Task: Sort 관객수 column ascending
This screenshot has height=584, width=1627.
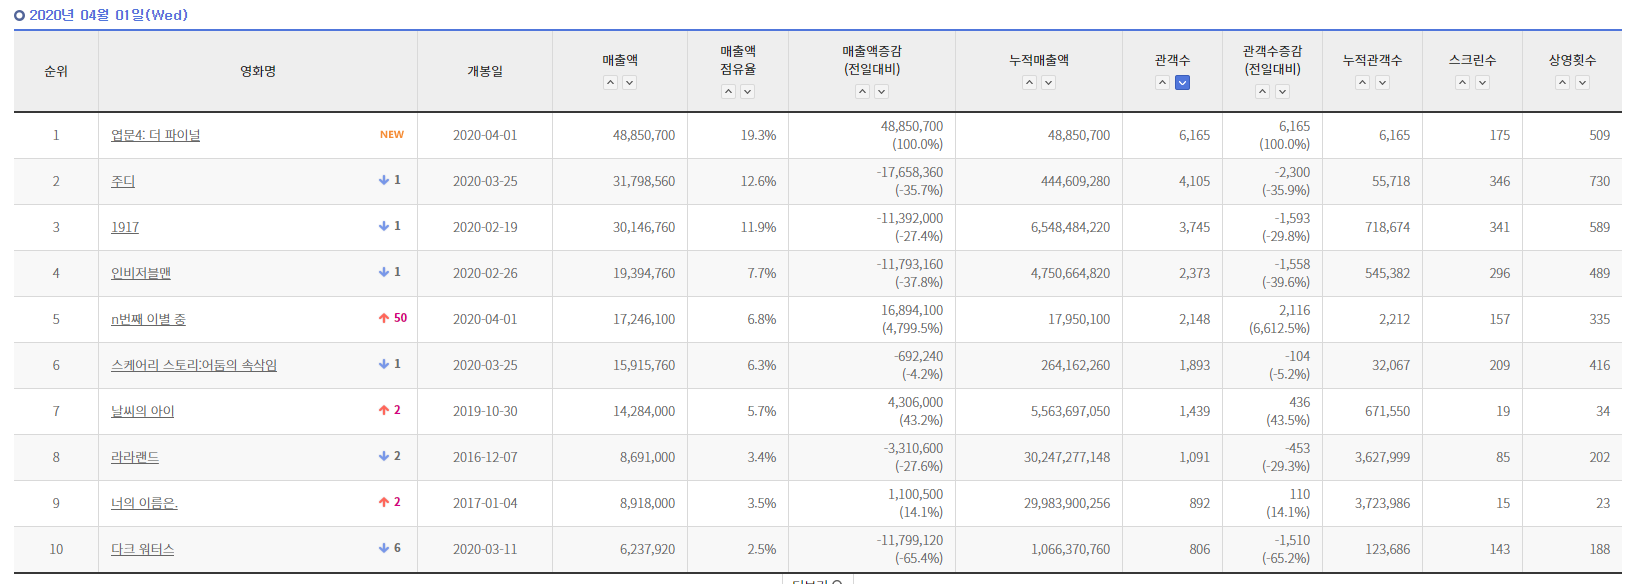Action: point(1162,83)
